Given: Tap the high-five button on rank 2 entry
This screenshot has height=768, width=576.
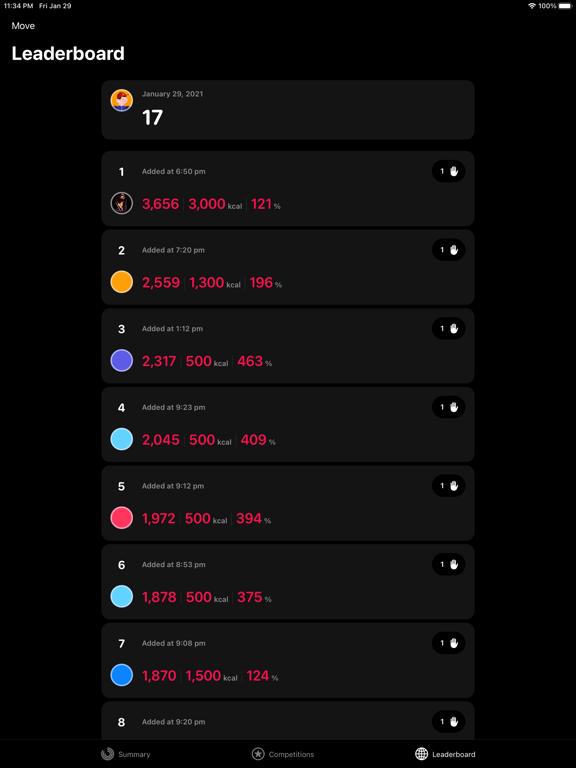Looking at the screenshot, I should click(448, 250).
